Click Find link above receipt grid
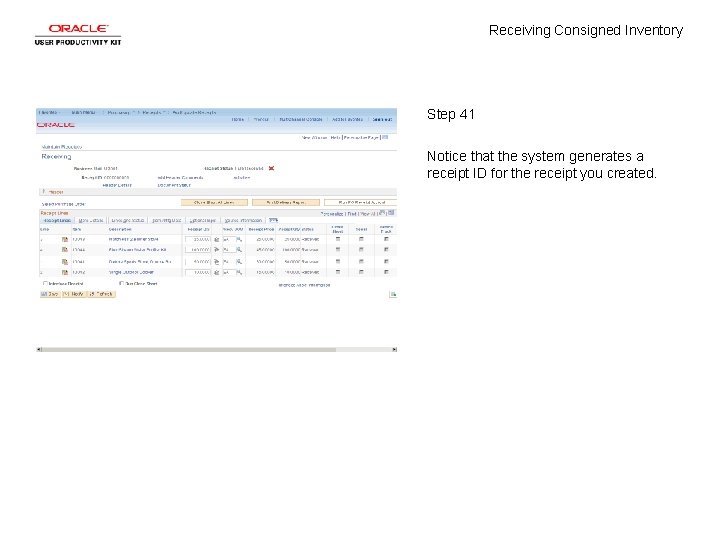 point(352,214)
